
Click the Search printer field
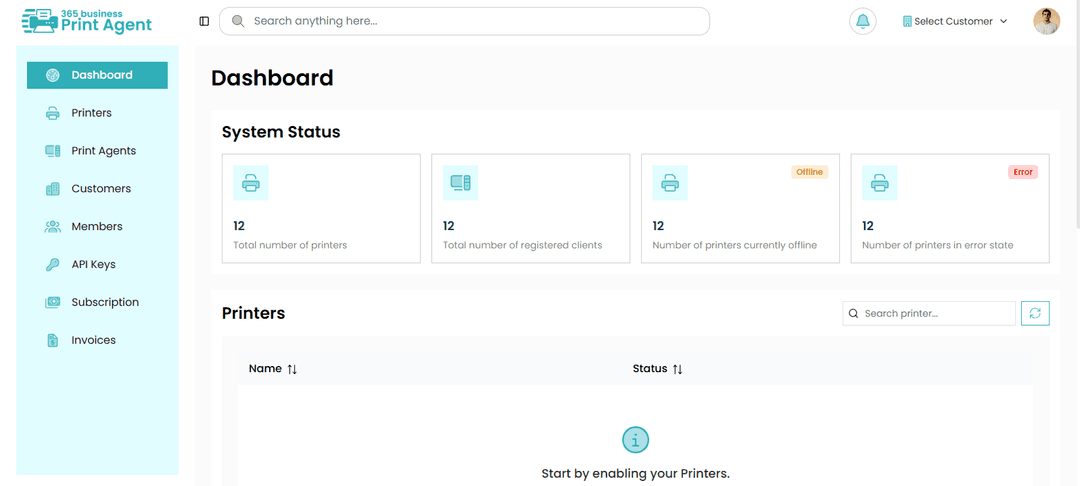click(x=928, y=313)
